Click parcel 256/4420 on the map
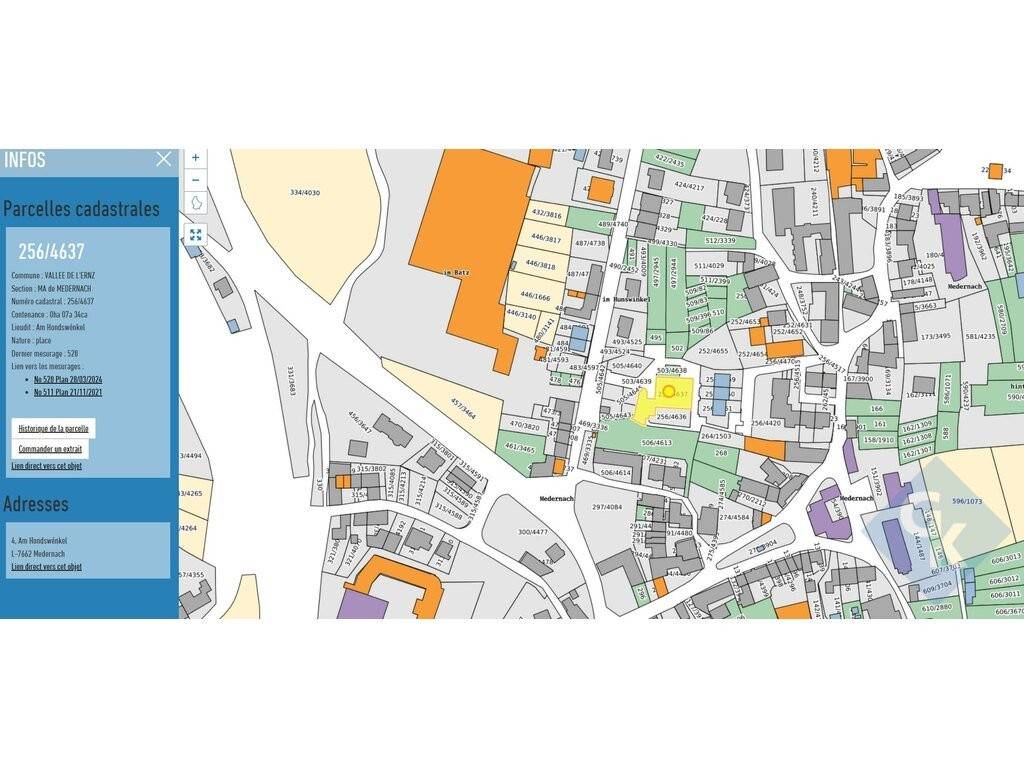 coord(765,423)
